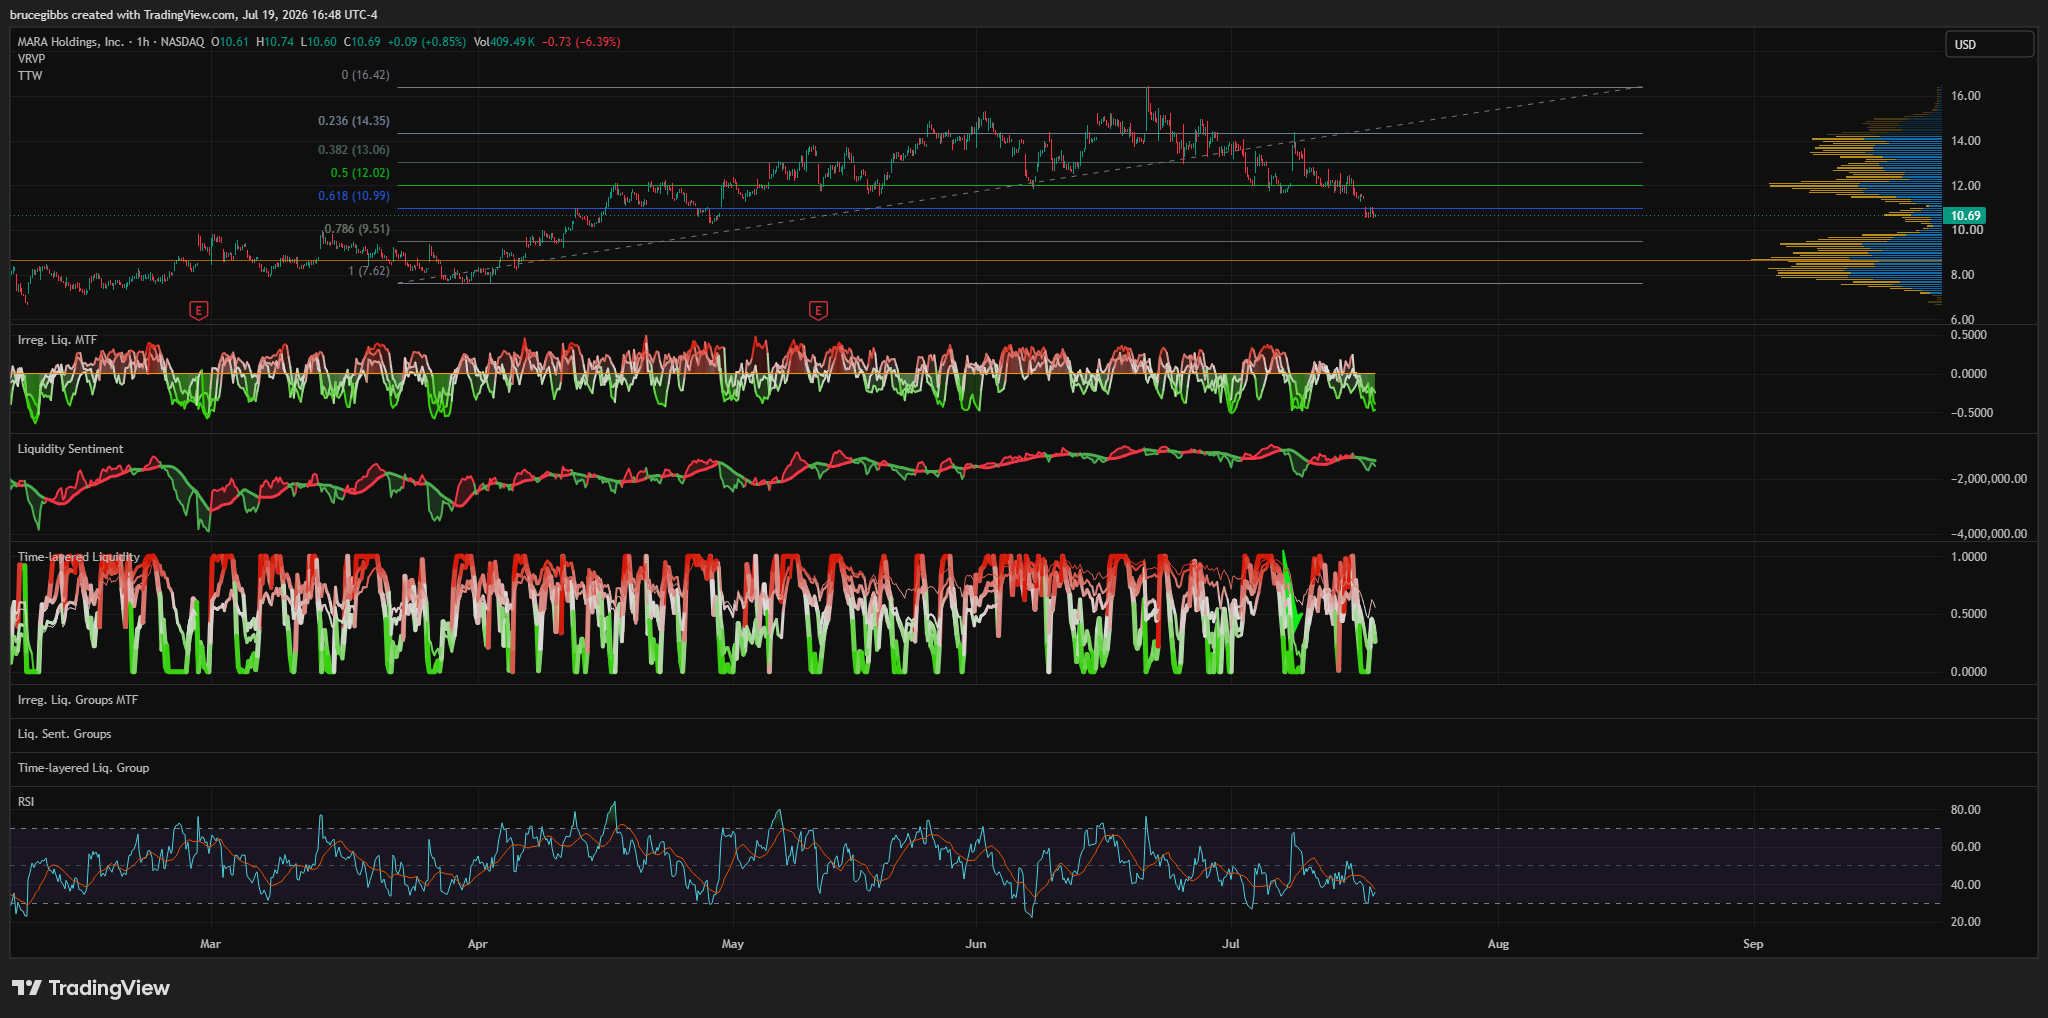Click the TradingView logo at bottom
The height and width of the screenshot is (1018, 2048).
click(x=91, y=988)
